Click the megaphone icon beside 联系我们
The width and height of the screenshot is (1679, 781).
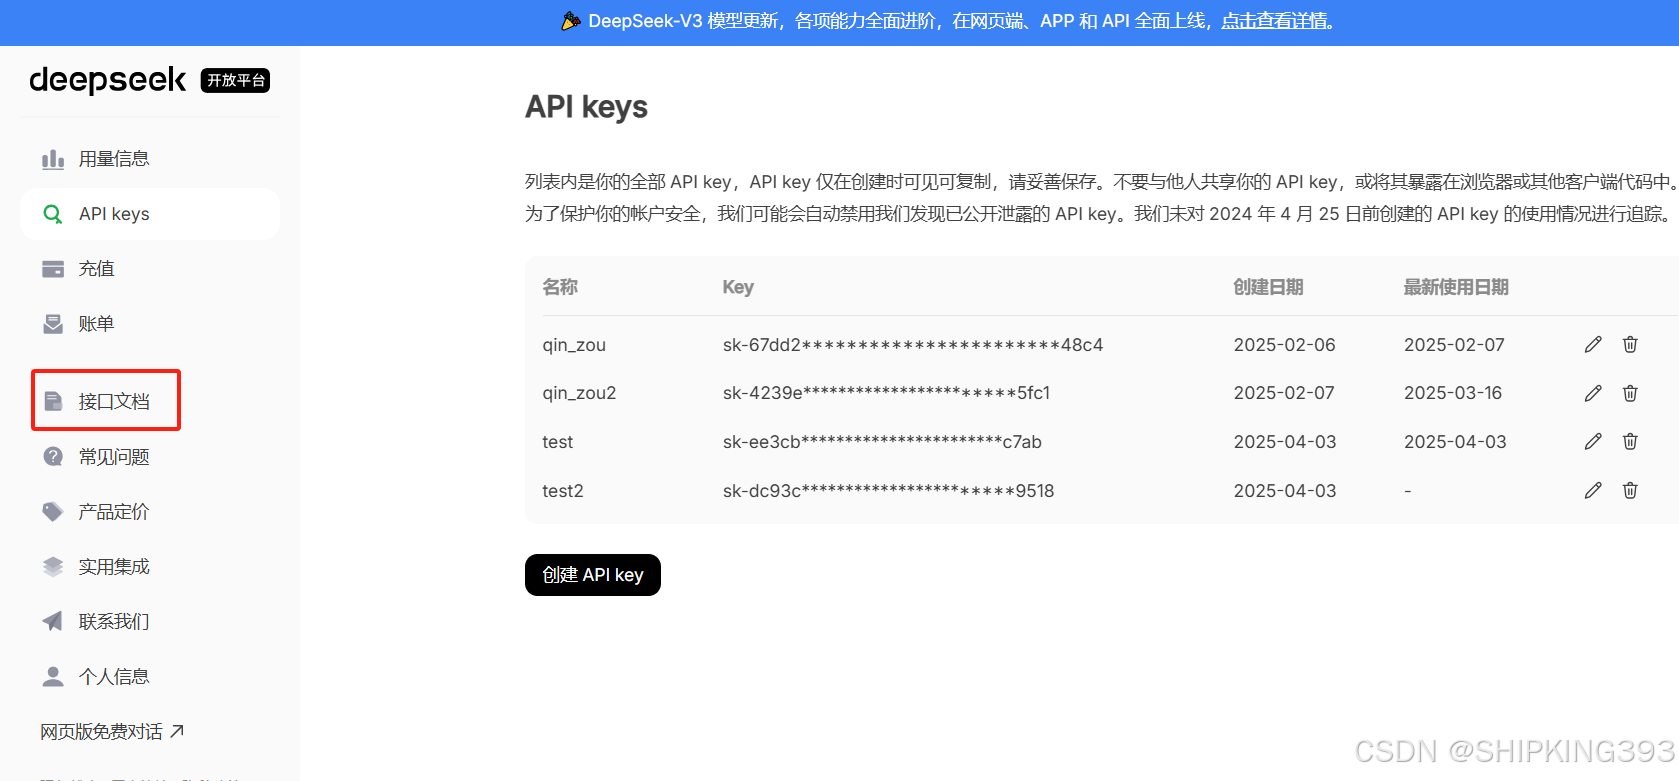pos(53,621)
